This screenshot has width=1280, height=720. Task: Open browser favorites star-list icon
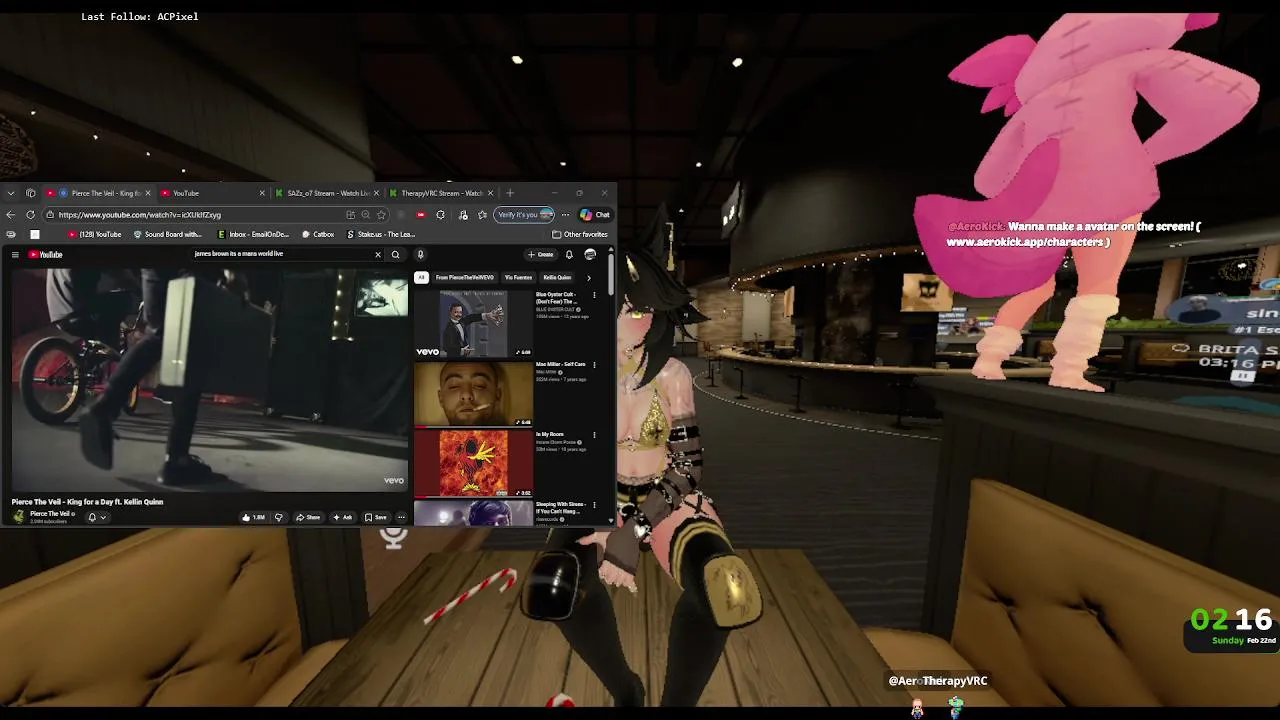(482, 215)
